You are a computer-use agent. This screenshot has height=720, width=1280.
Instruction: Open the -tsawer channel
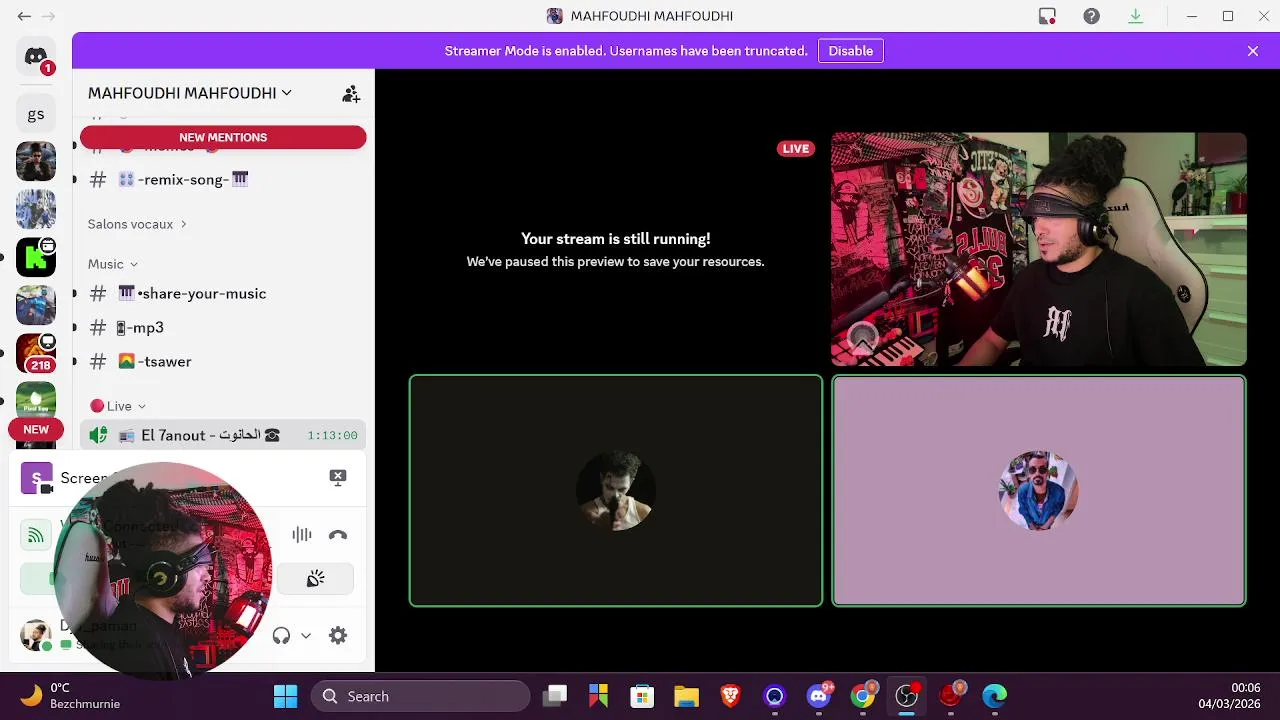tap(223, 362)
